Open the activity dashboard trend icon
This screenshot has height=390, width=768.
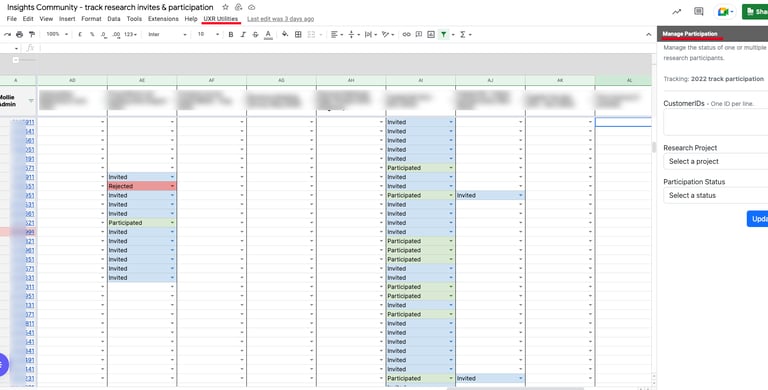click(x=676, y=12)
